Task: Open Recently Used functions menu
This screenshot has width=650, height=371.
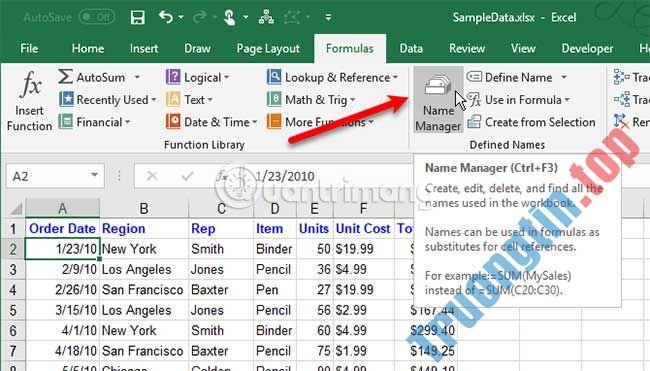Action: point(108,99)
